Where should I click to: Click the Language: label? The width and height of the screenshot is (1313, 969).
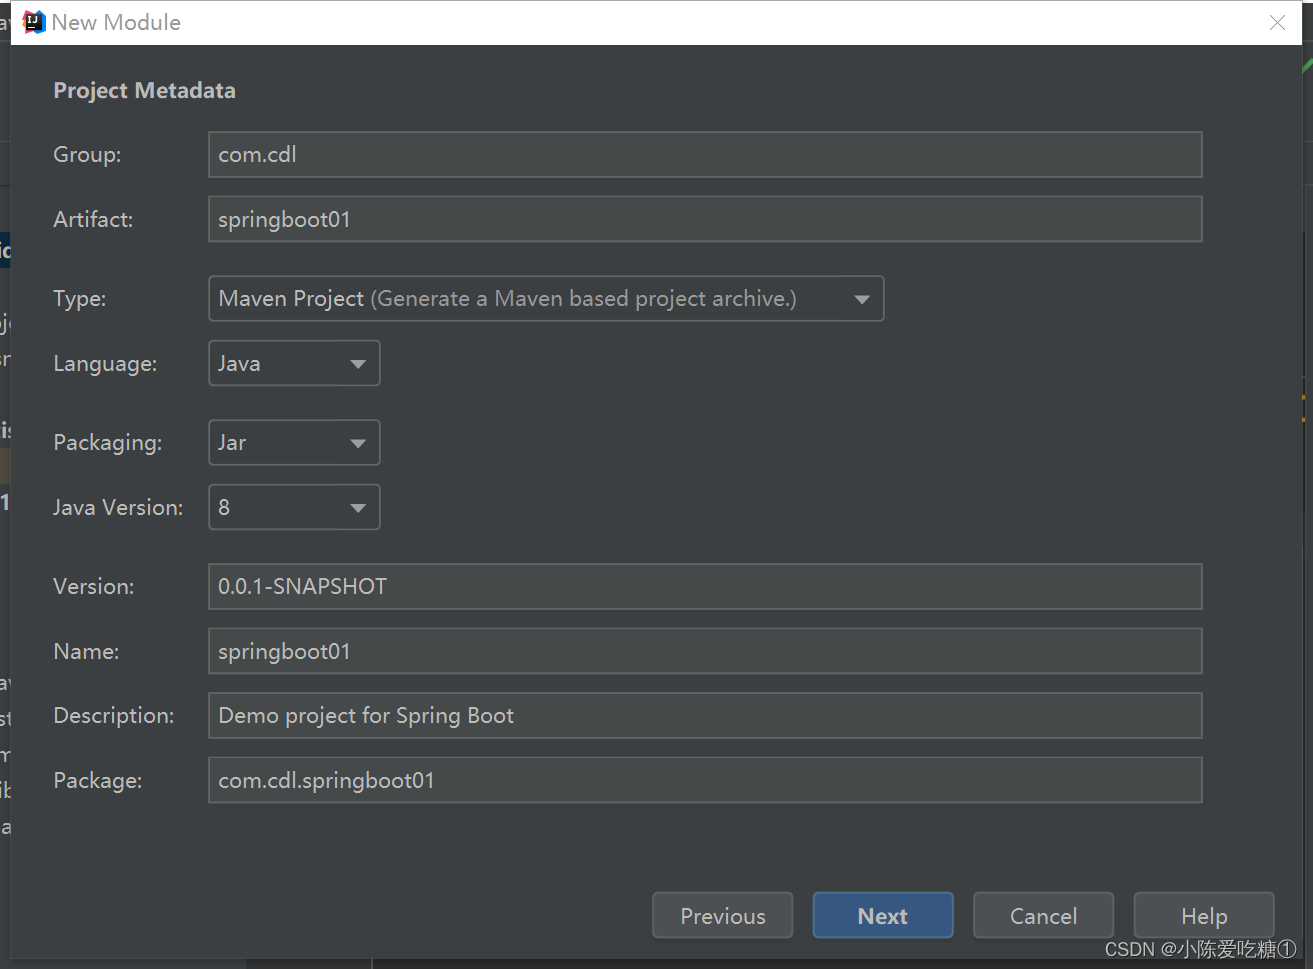click(105, 364)
